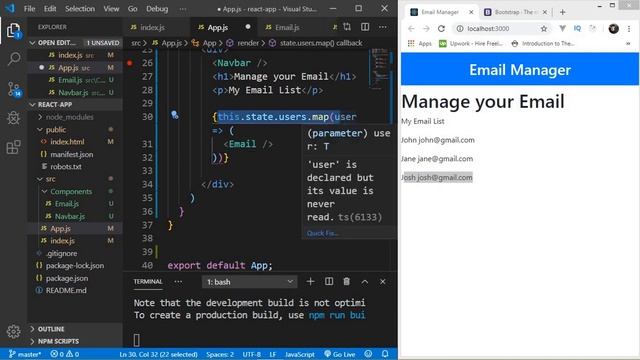
Task: Click the localhost:3000 address bar
Action: (x=502, y=29)
